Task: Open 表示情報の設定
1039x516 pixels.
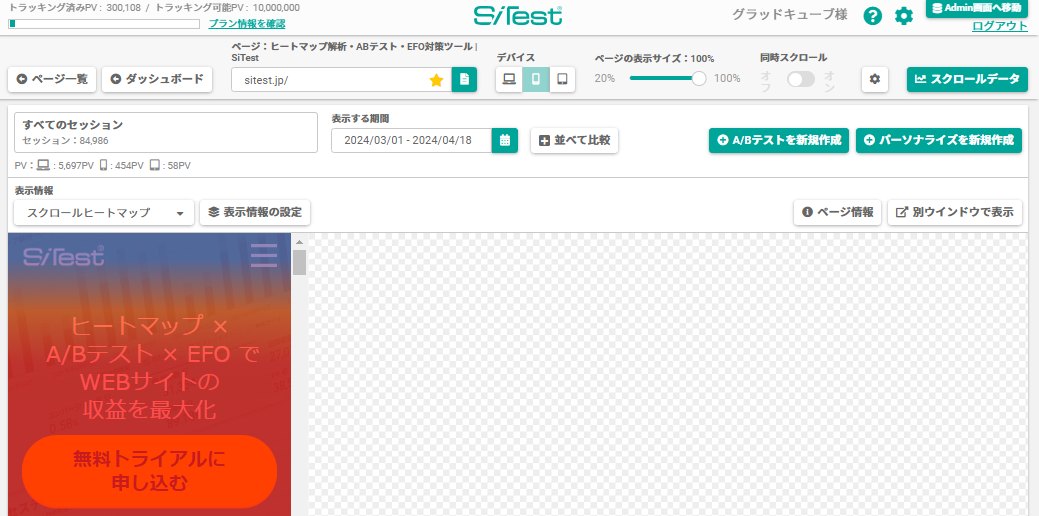Action: click(255, 213)
